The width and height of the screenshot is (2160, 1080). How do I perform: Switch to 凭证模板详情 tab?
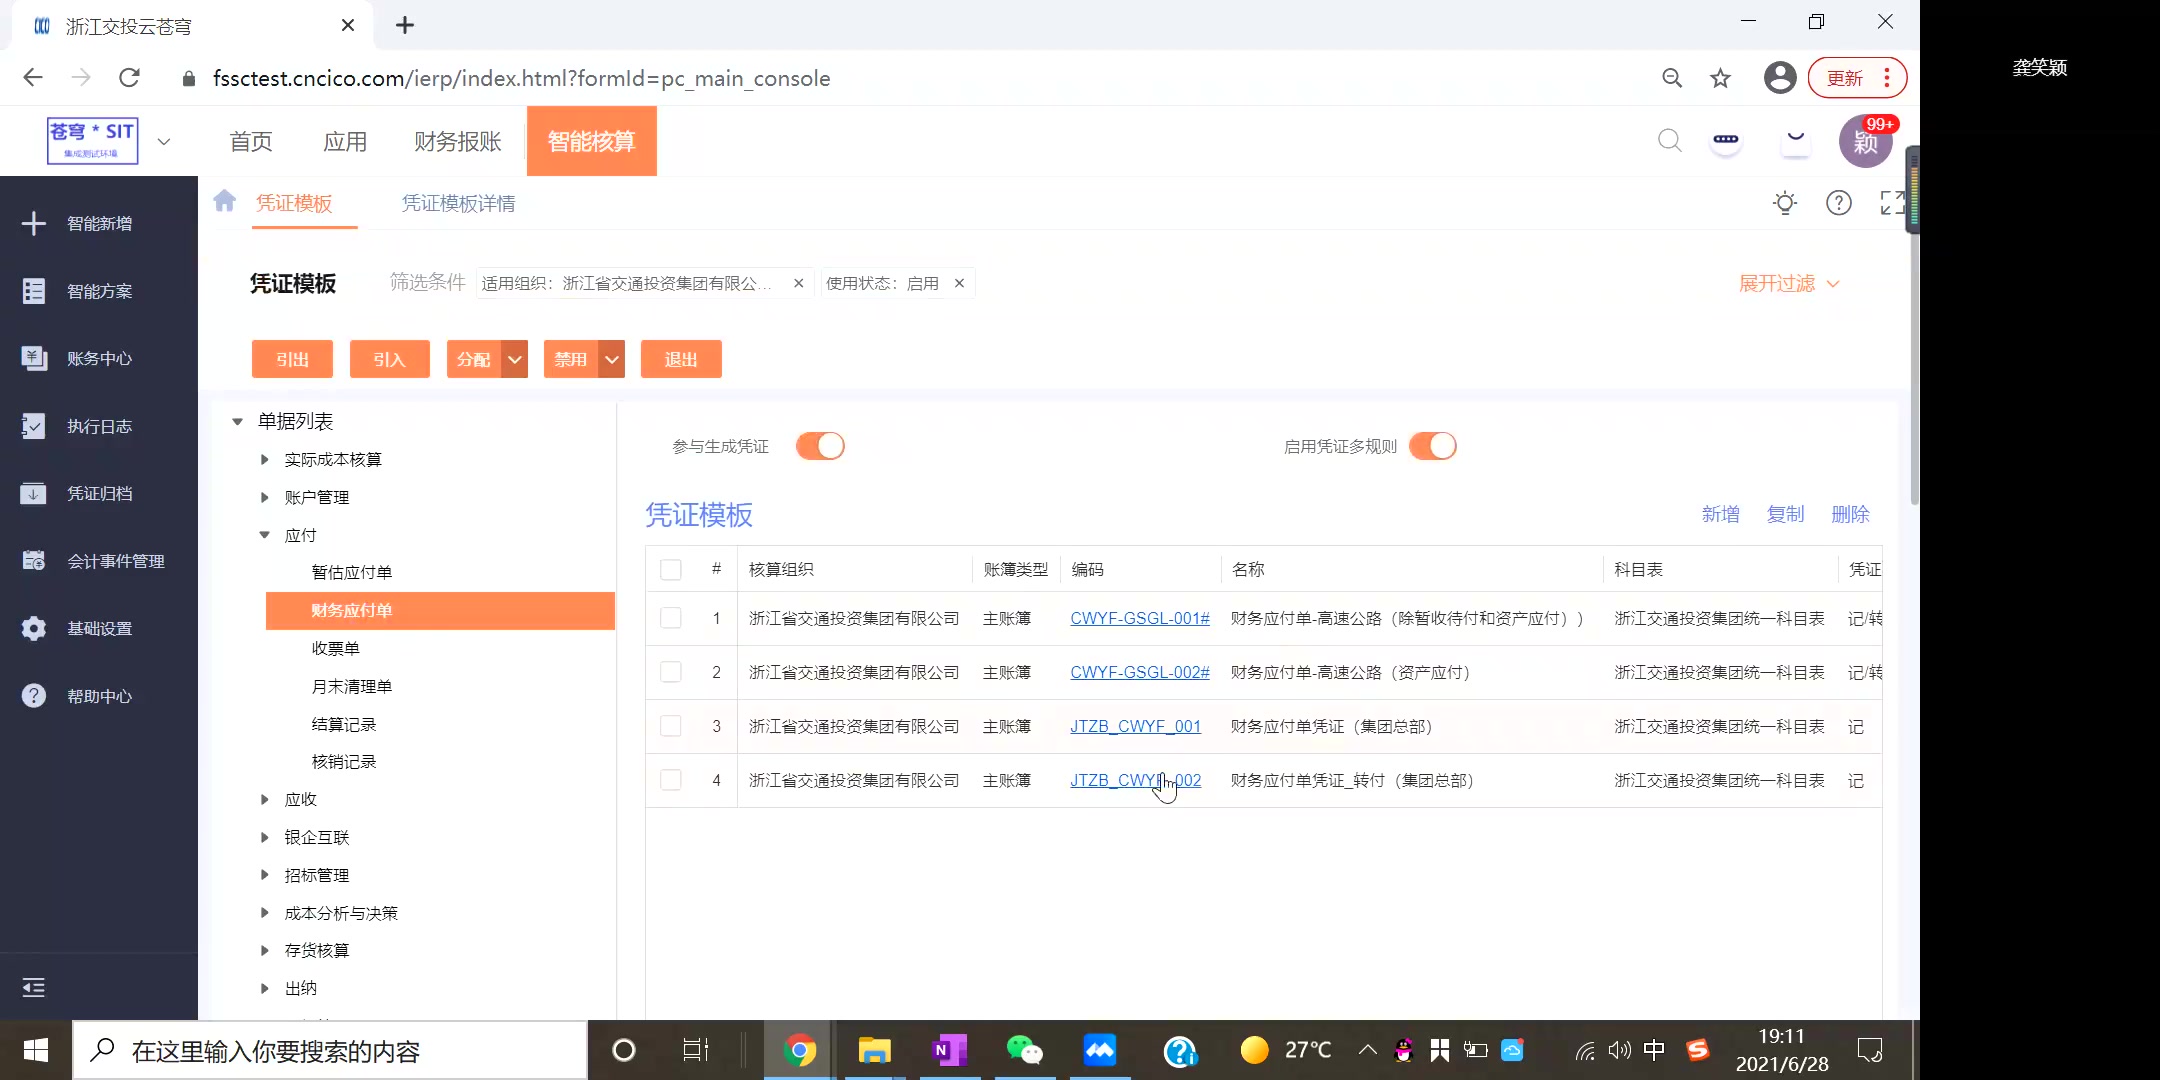coord(459,202)
